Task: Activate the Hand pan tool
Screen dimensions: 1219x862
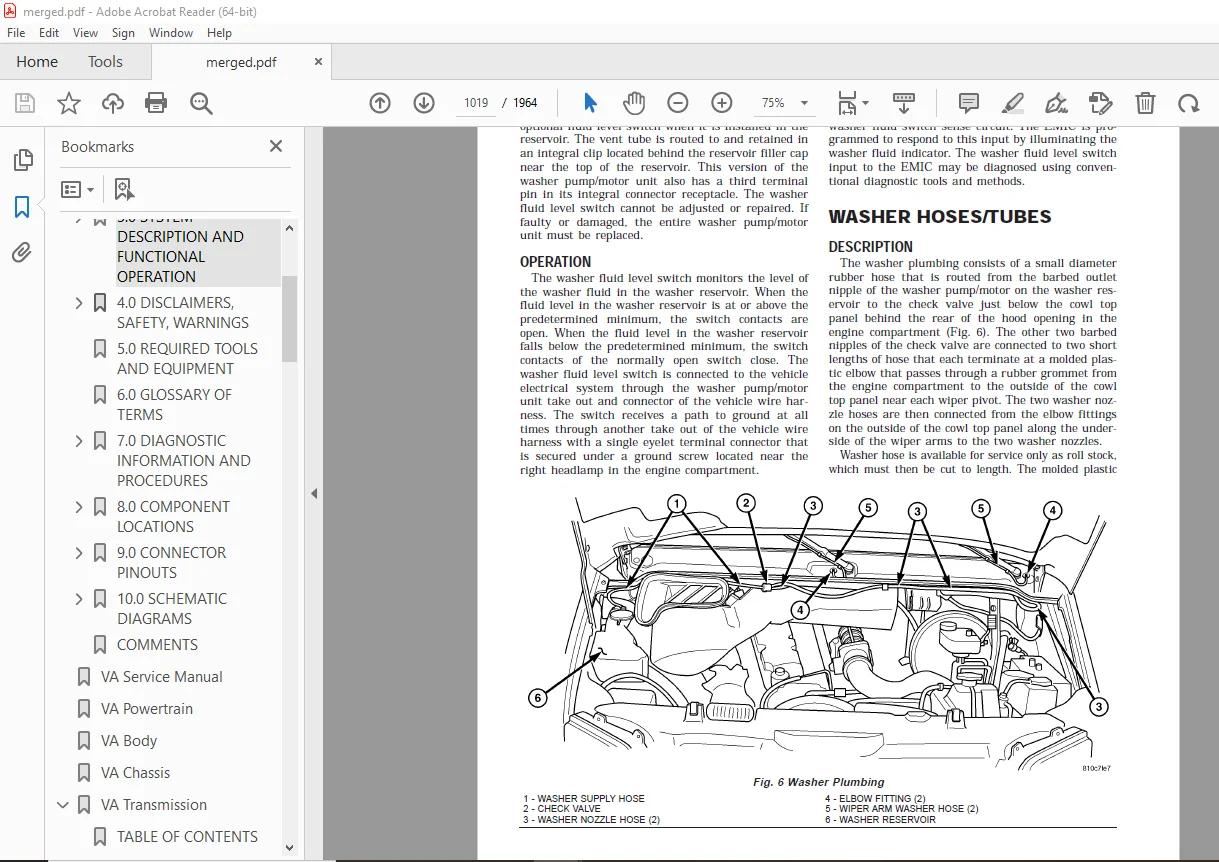Action: point(634,103)
